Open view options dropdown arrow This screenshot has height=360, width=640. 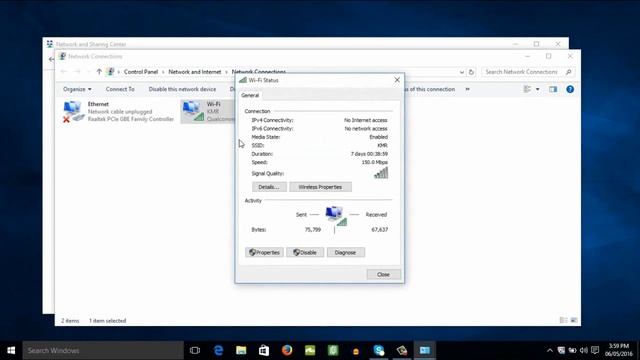(x=538, y=89)
